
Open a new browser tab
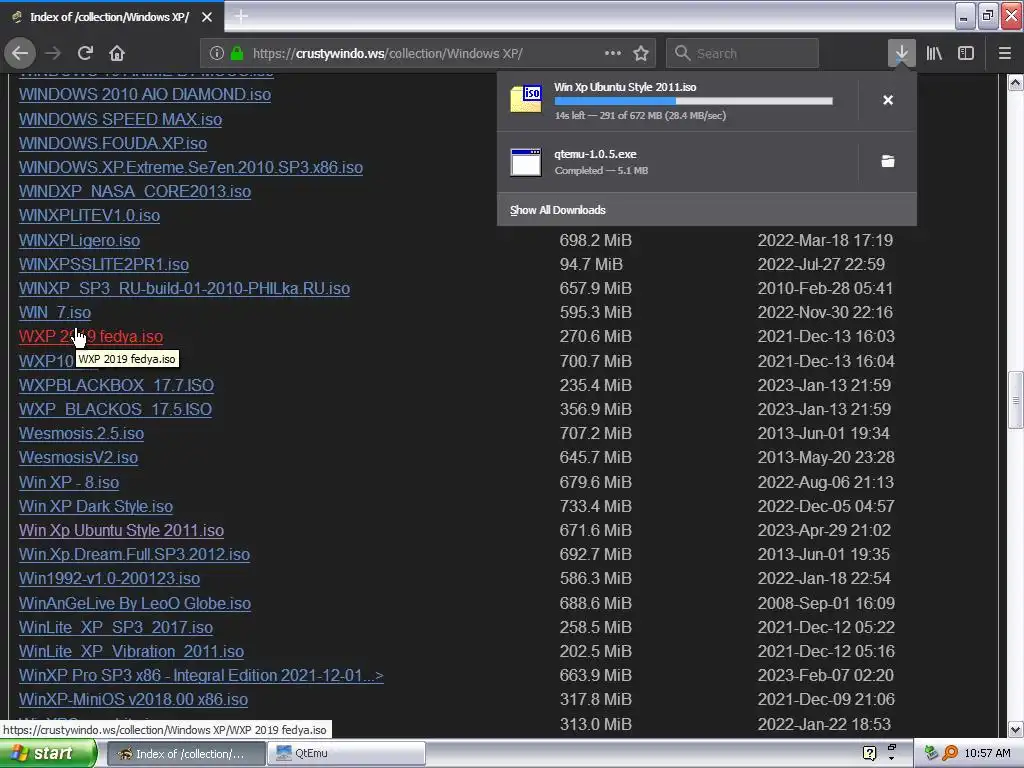241,16
